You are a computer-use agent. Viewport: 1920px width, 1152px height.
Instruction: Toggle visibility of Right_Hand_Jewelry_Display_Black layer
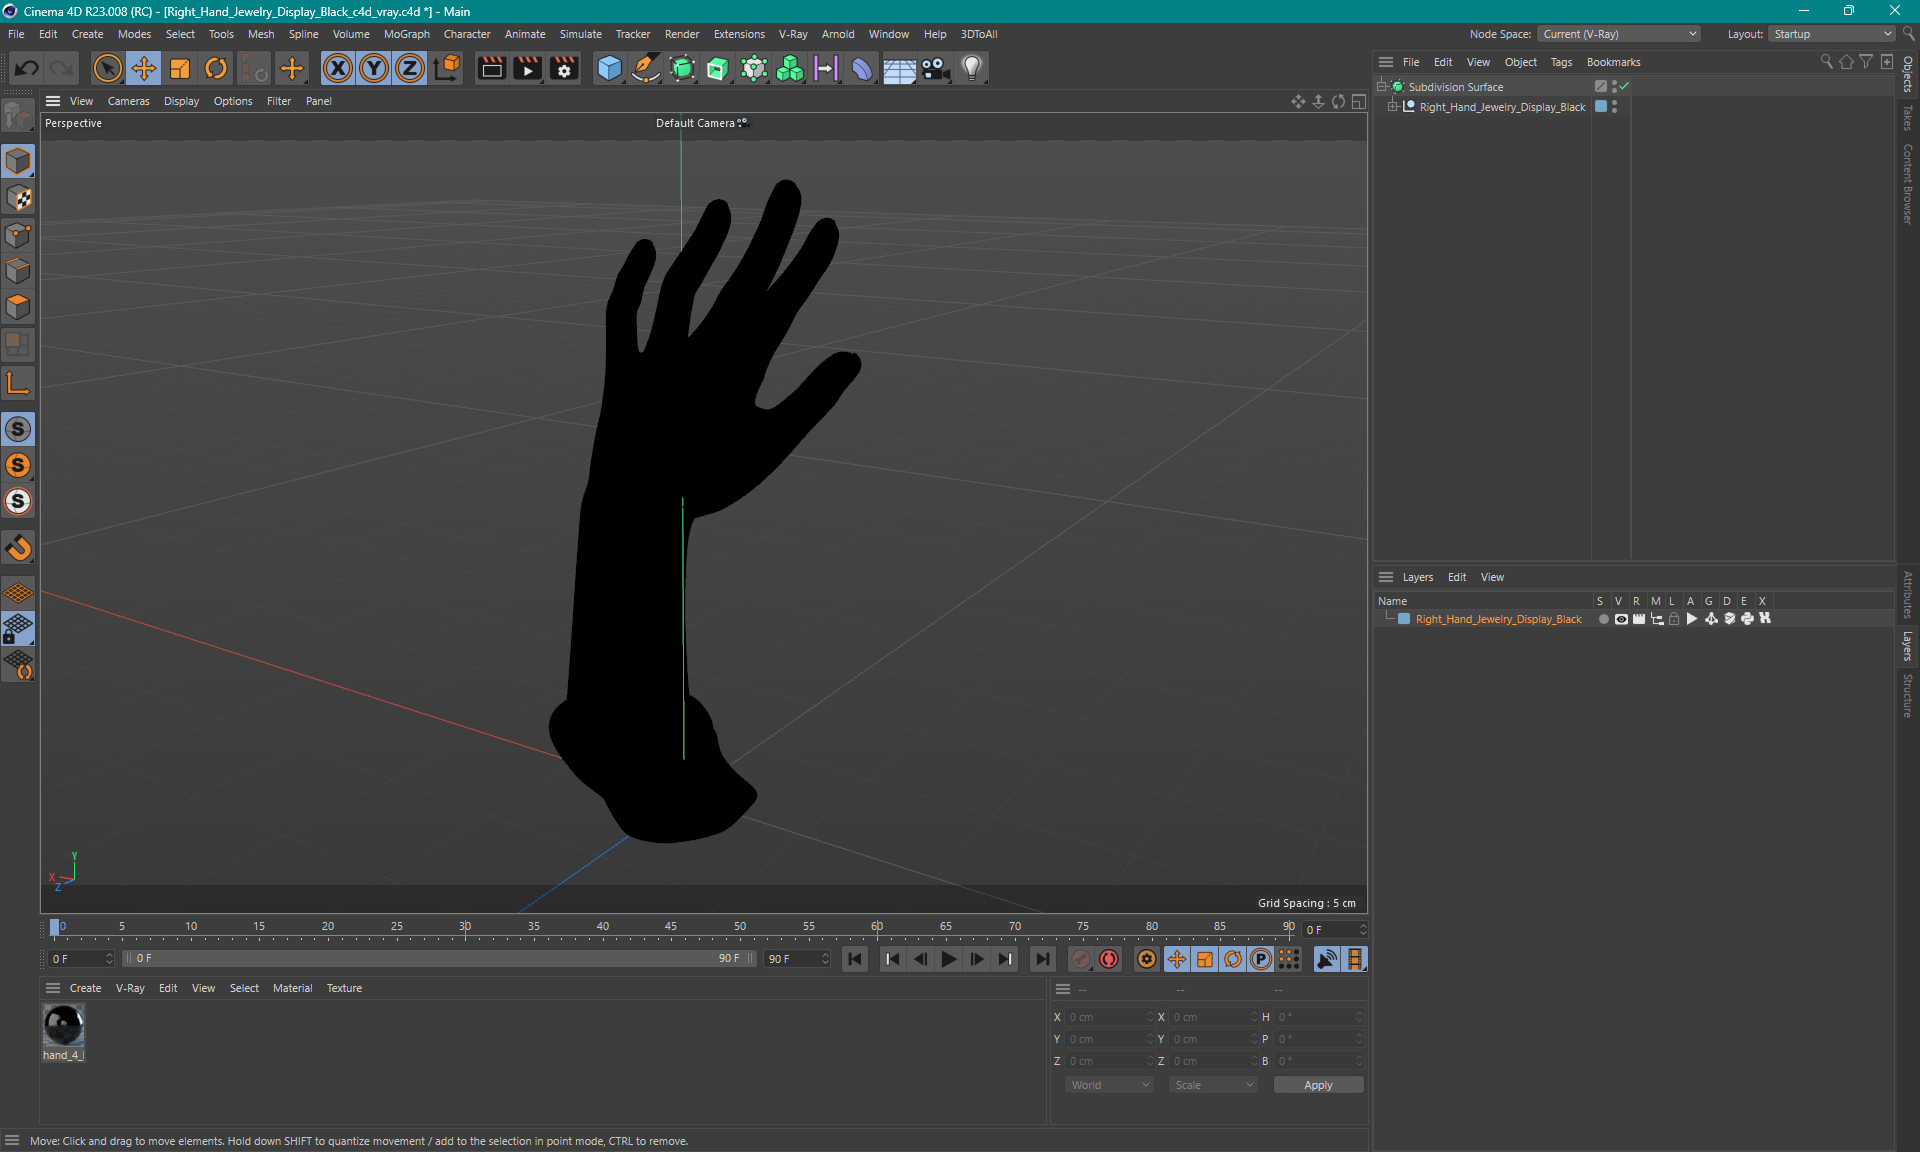click(1618, 619)
